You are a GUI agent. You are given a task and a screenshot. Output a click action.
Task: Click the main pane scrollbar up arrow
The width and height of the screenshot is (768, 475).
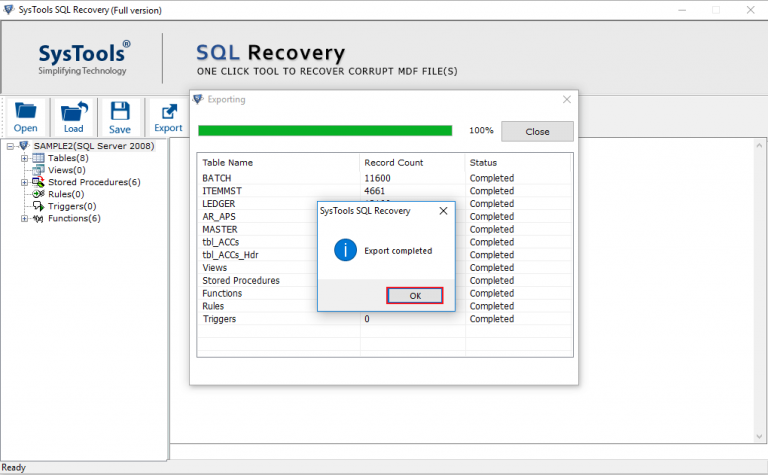759,145
